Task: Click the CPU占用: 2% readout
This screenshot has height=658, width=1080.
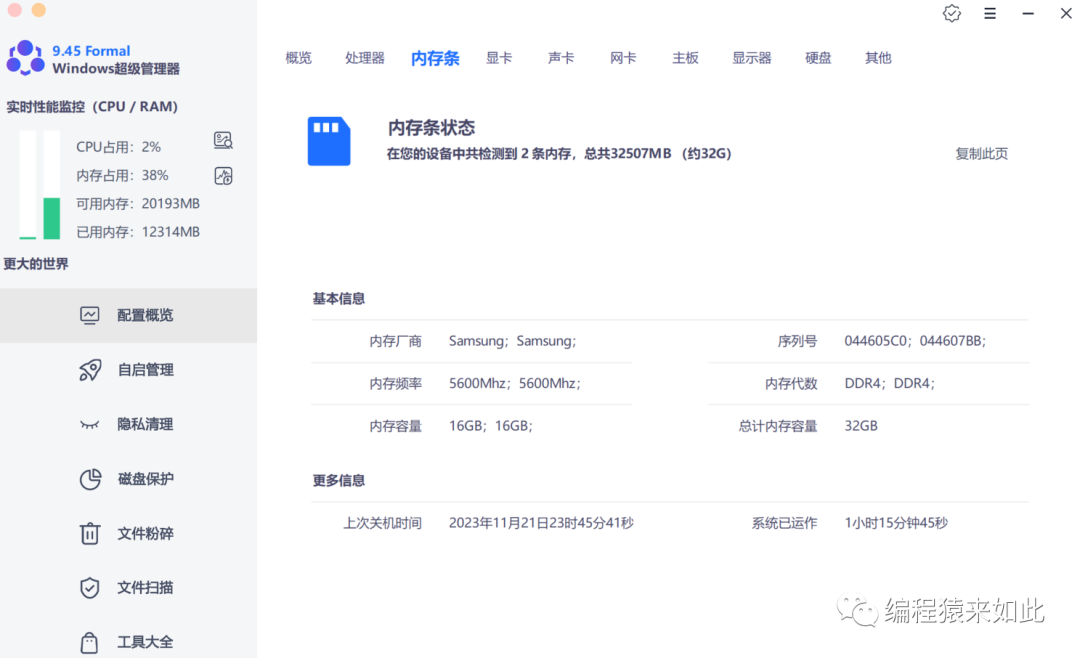Action: tap(118, 147)
